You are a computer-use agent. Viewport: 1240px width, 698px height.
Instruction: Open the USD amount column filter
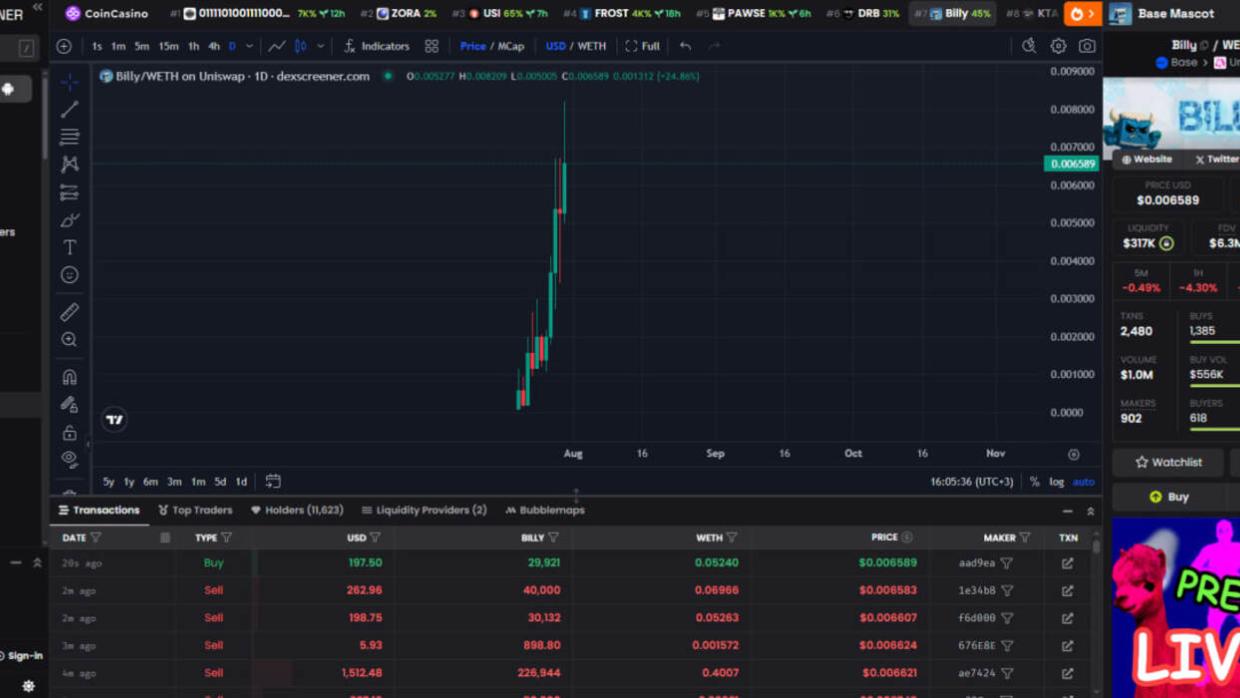coord(375,538)
